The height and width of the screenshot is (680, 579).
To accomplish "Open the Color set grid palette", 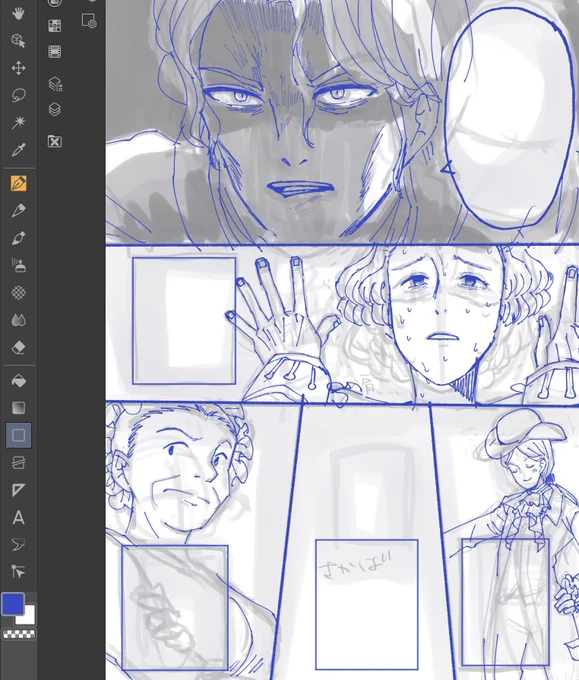I will pyautogui.click(x=55, y=26).
